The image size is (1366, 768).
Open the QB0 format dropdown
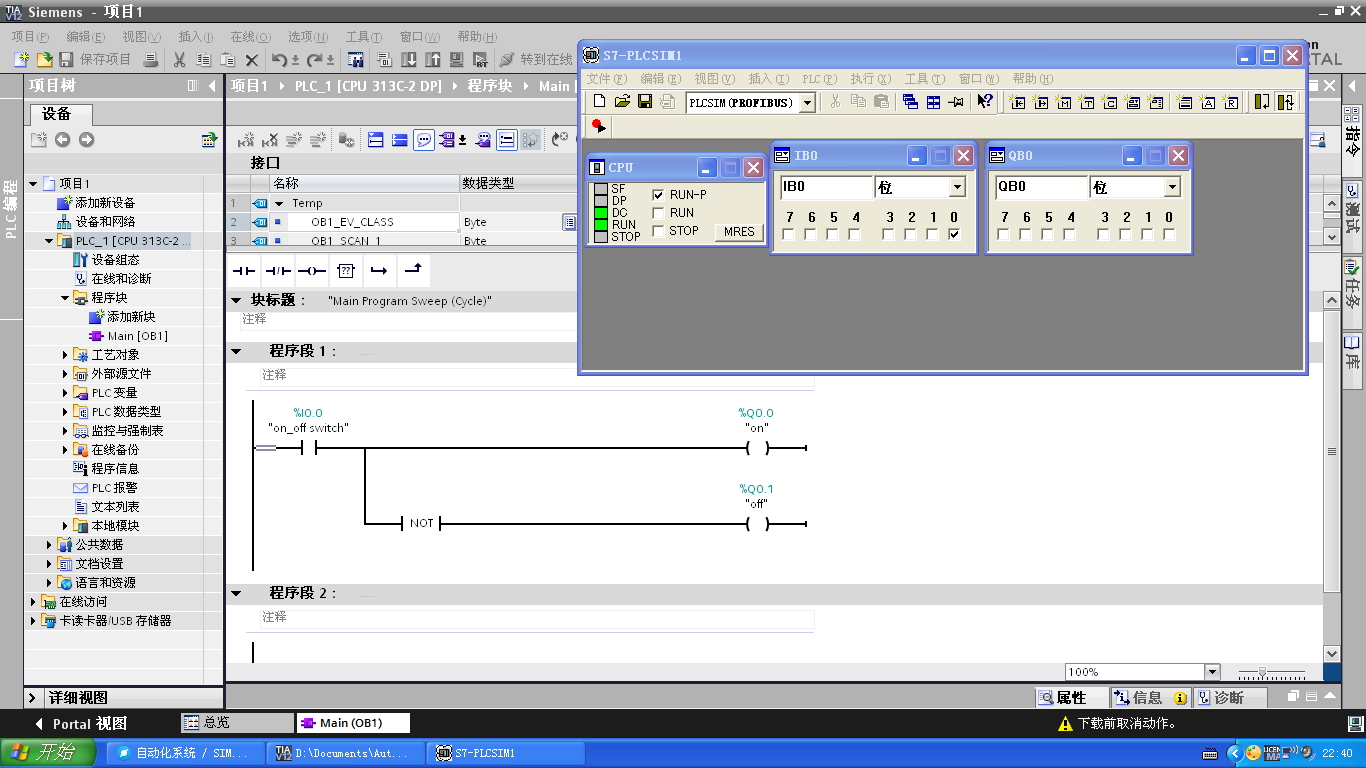coord(1172,187)
